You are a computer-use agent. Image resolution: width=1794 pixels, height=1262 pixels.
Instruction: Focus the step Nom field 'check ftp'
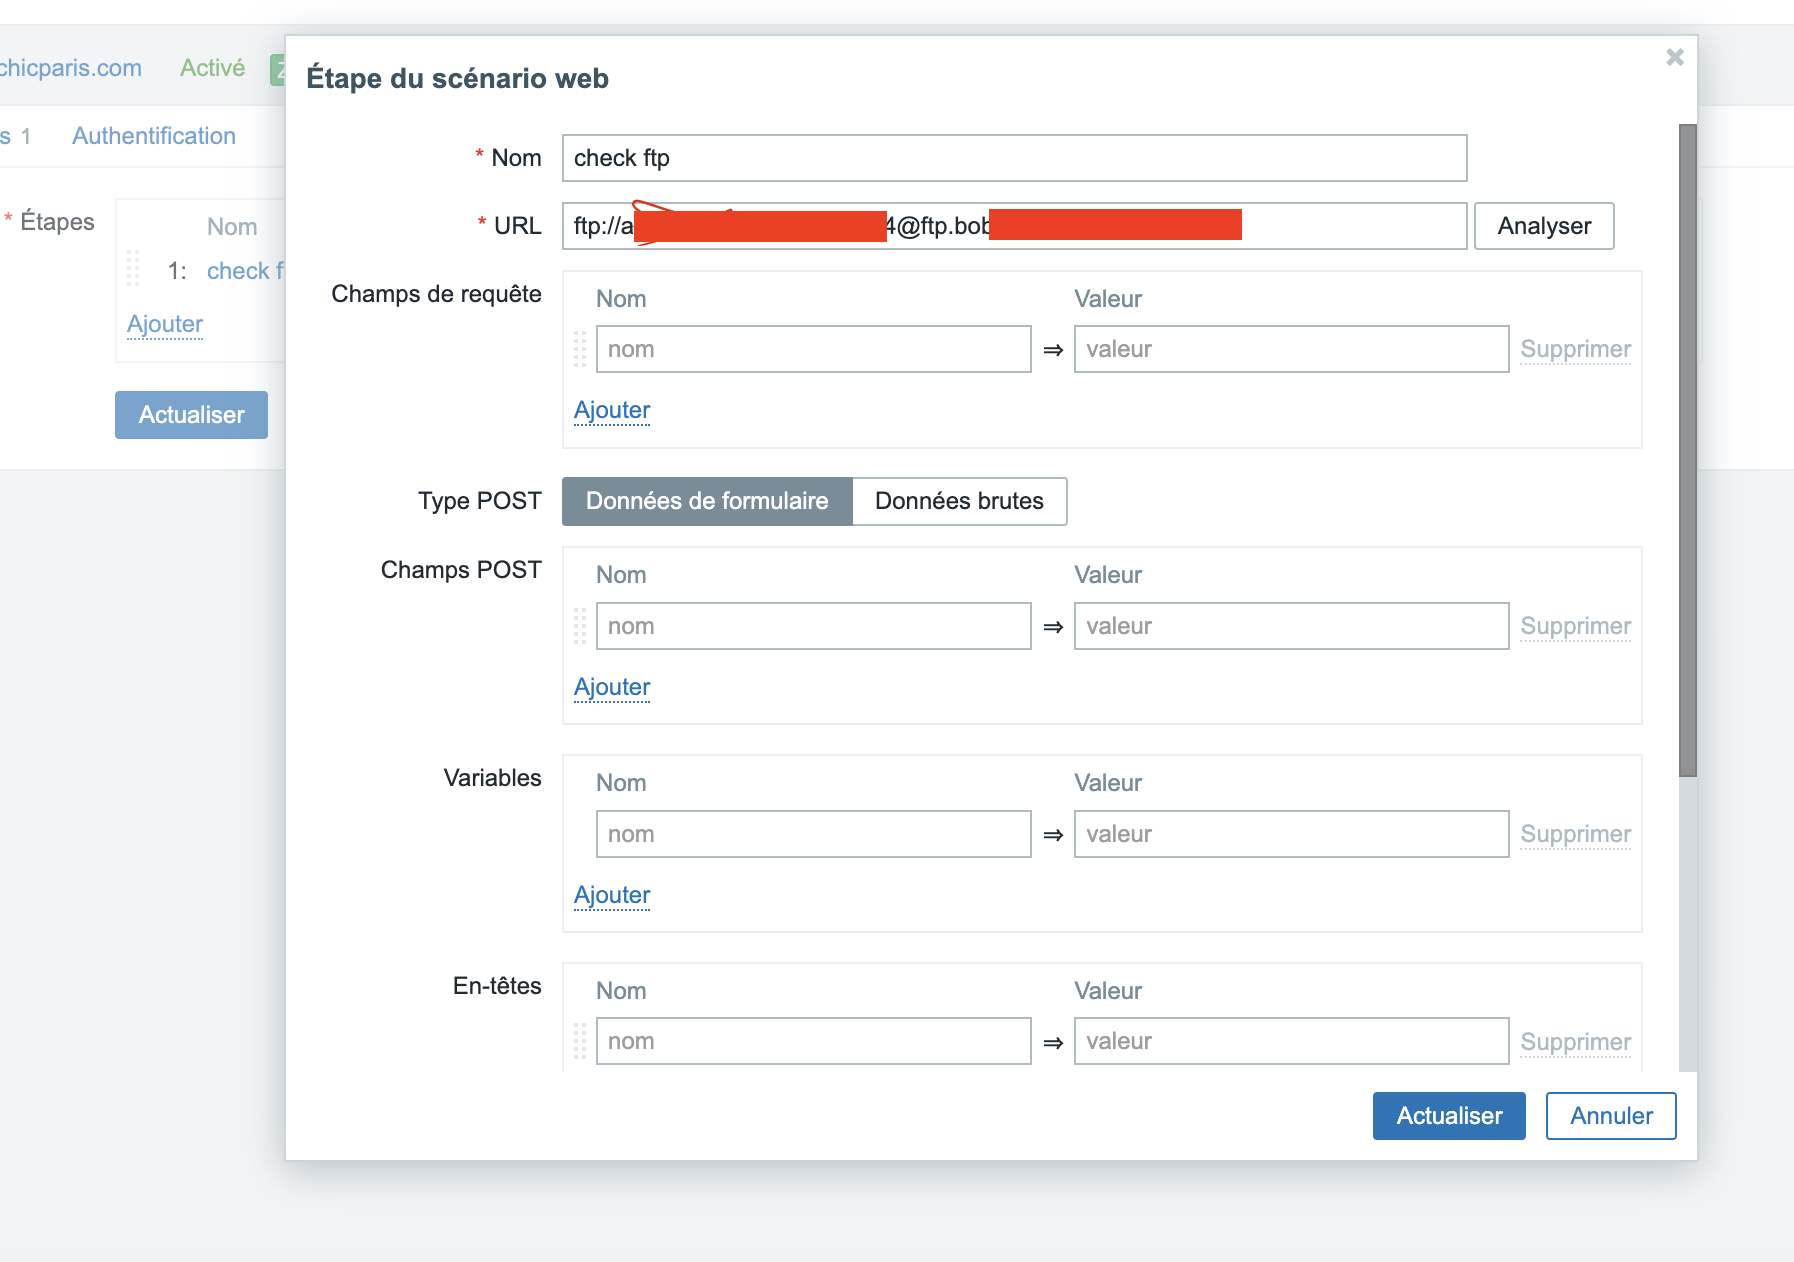point(1014,158)
